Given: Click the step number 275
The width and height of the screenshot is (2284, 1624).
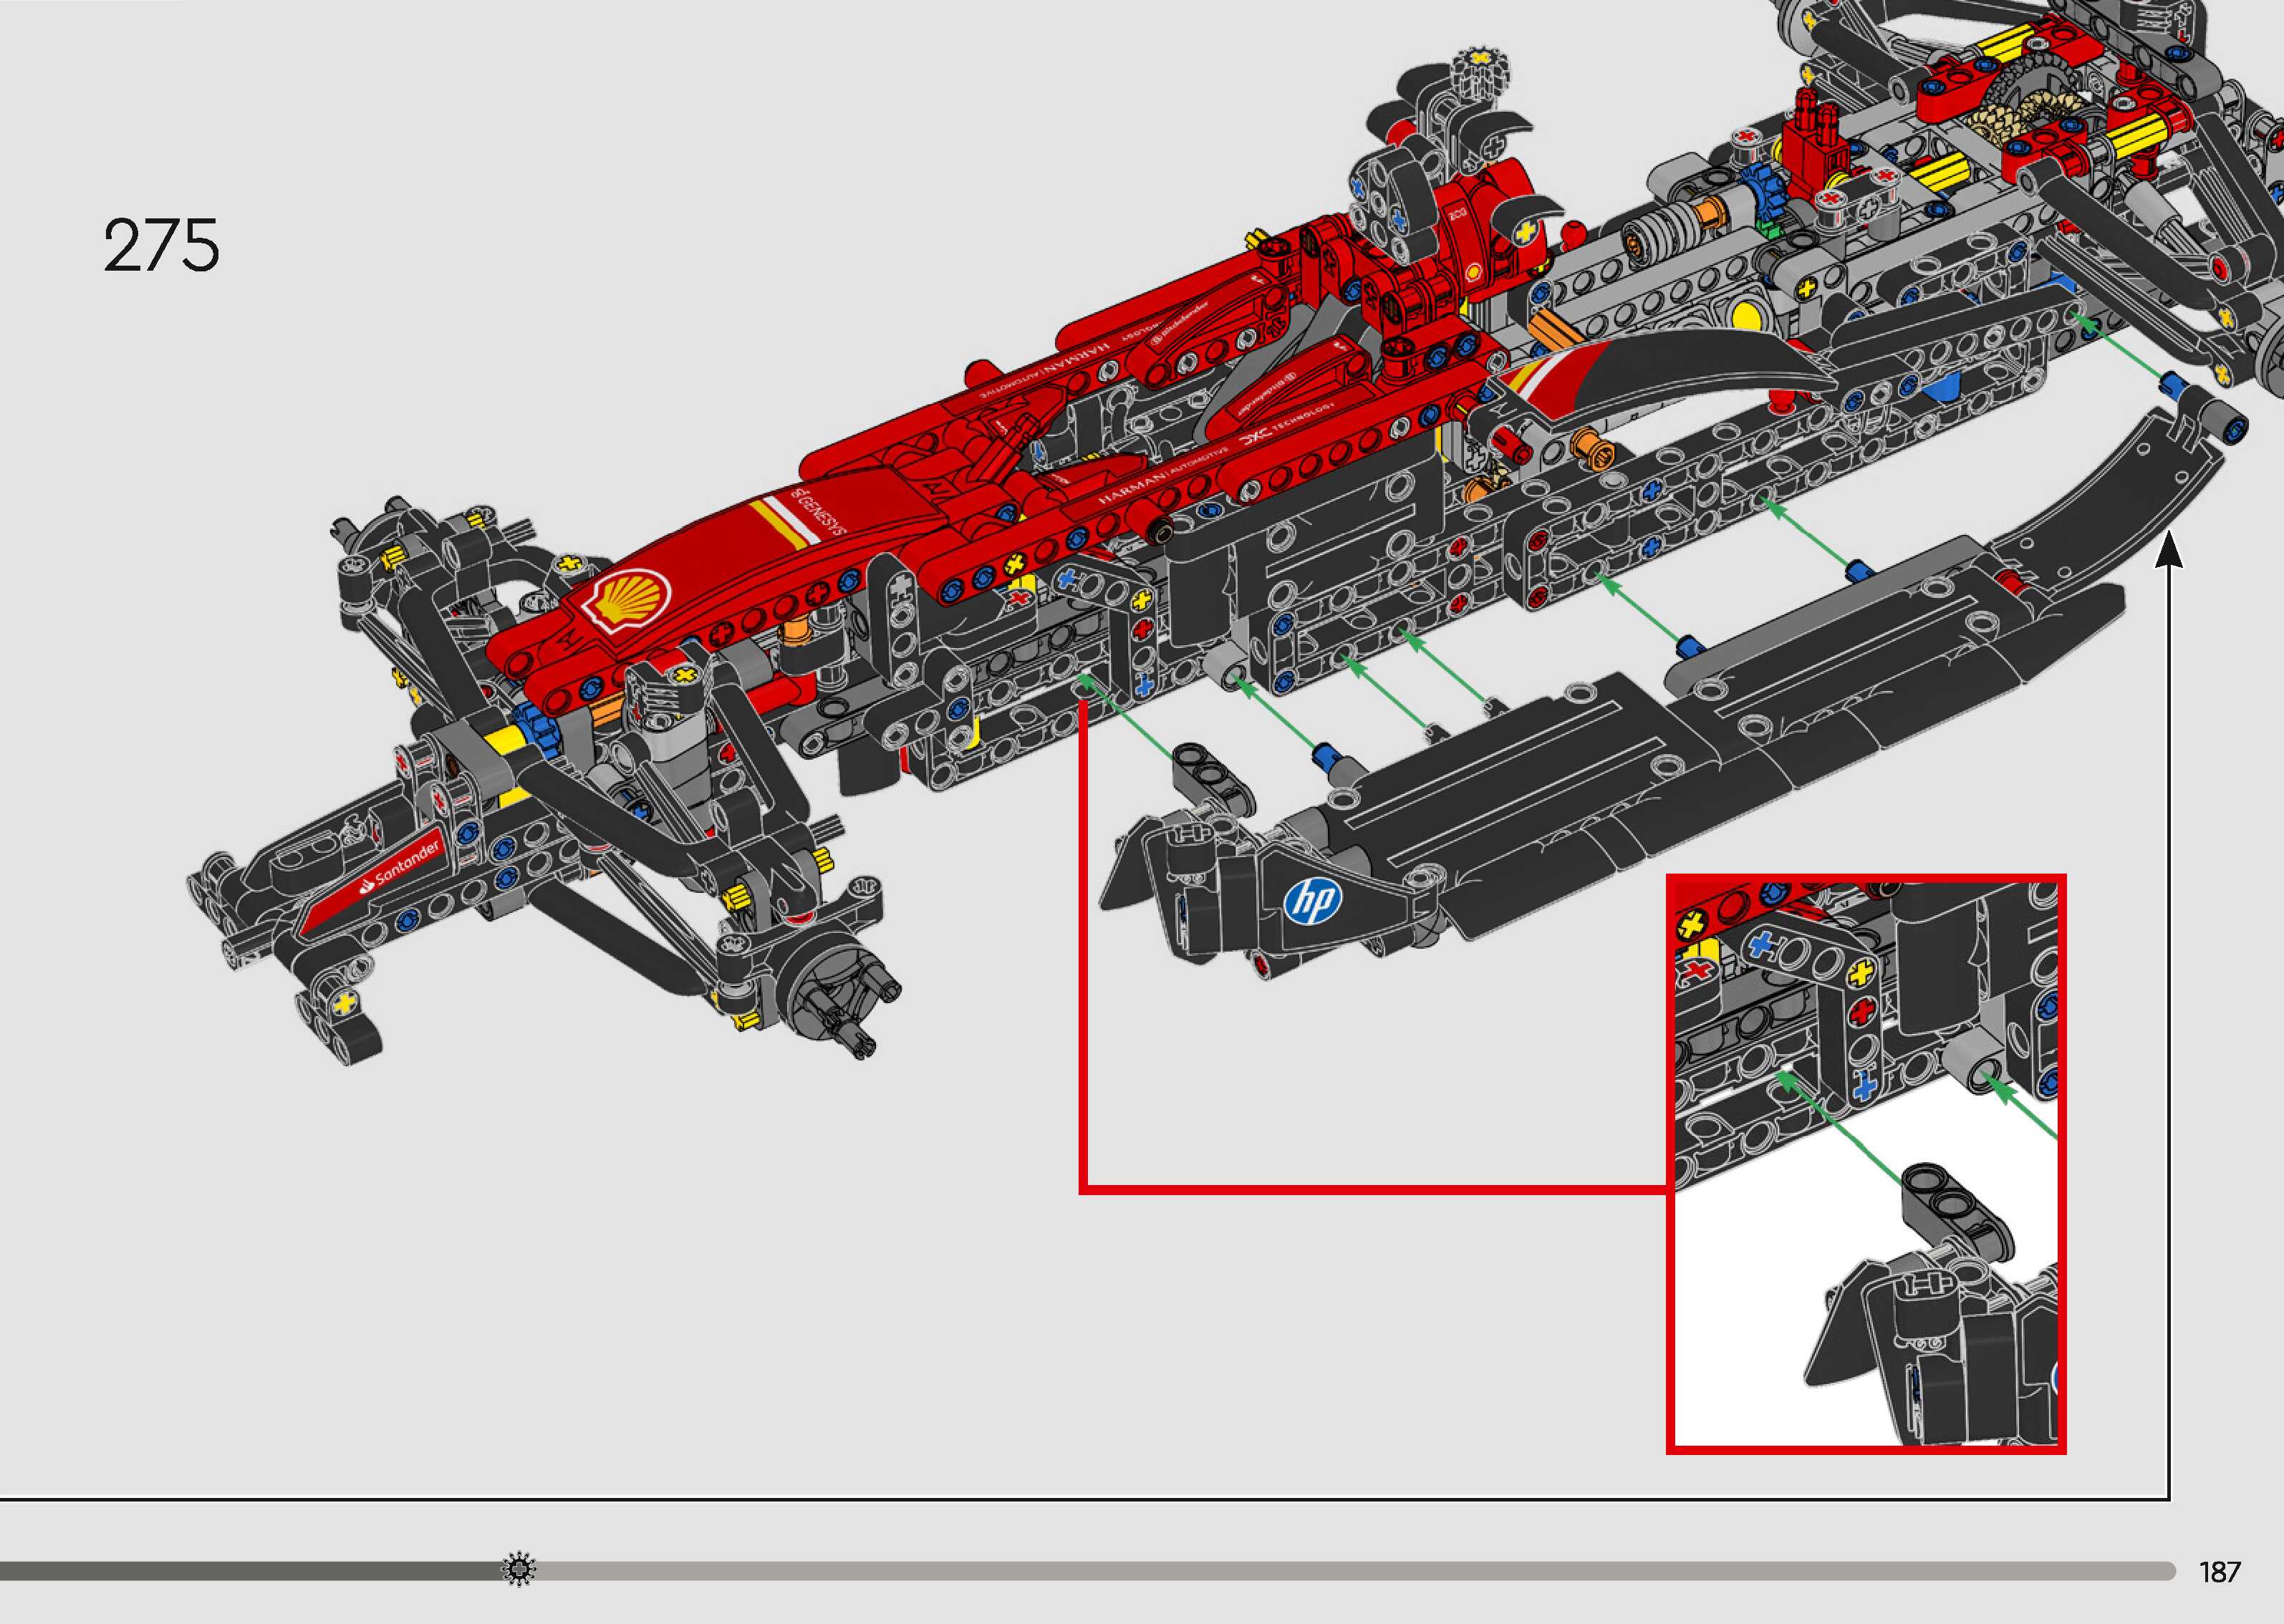Looking at the screenshot, I should 161,246.
